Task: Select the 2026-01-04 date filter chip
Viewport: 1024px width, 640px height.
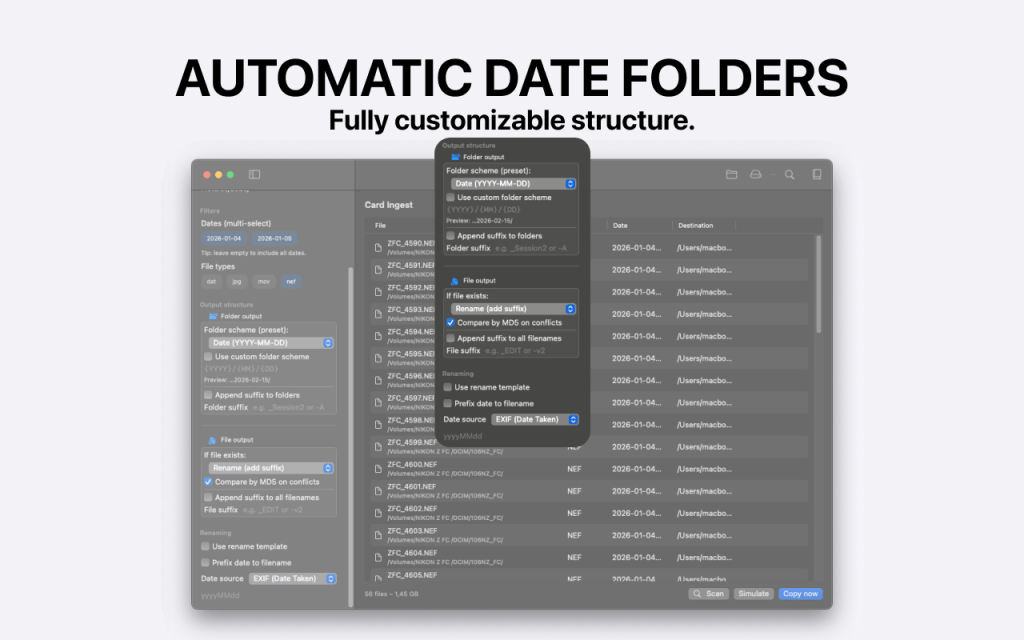Action: pos(223,239)
